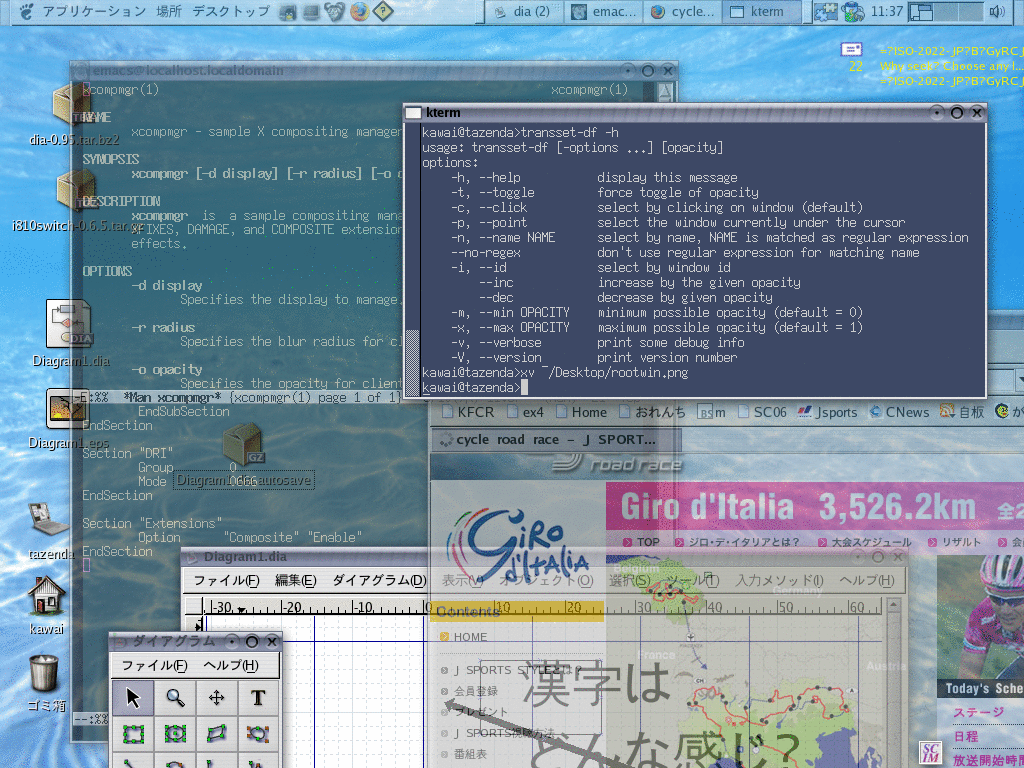
Task: Open 入力メソッド(I) menu in Dia window
Action: click(779, 581)
